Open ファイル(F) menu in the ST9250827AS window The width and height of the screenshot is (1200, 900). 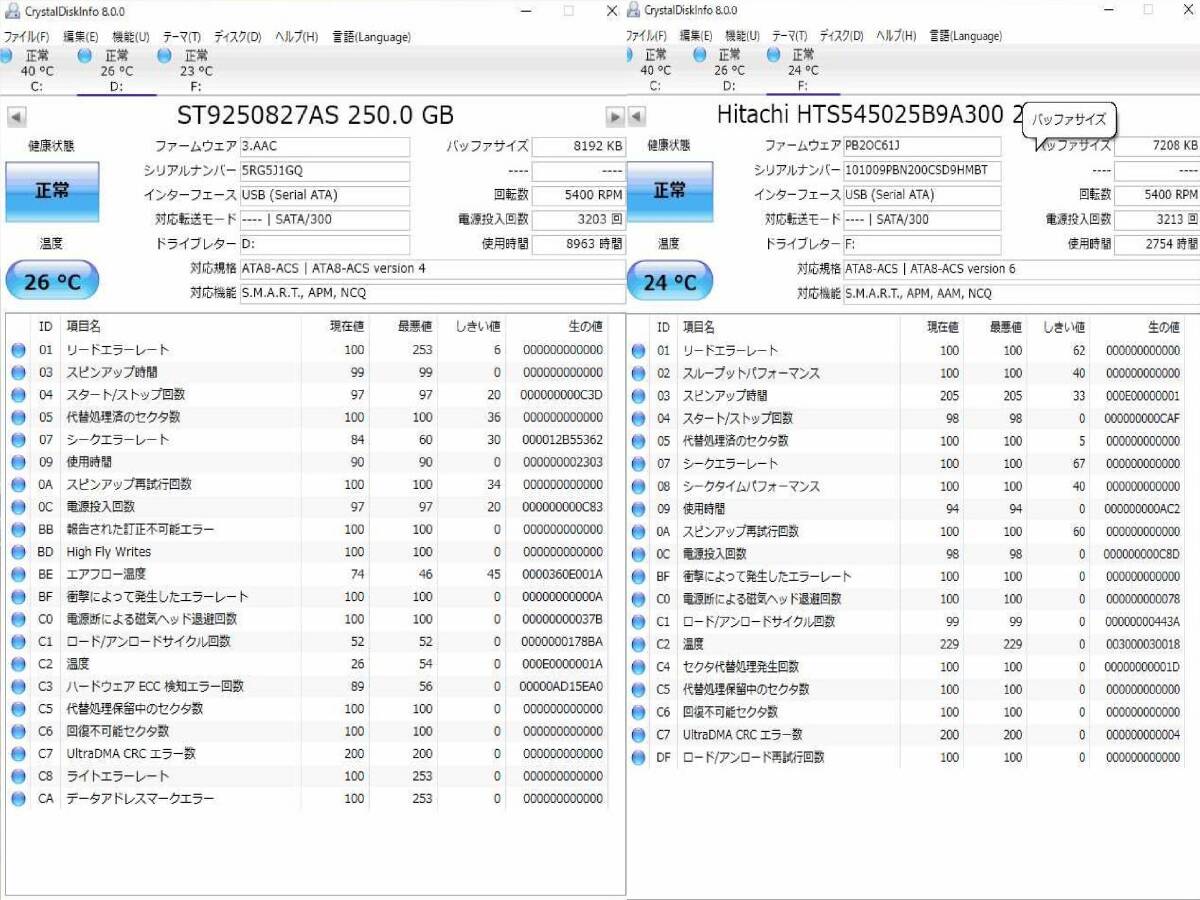(26, 37)
